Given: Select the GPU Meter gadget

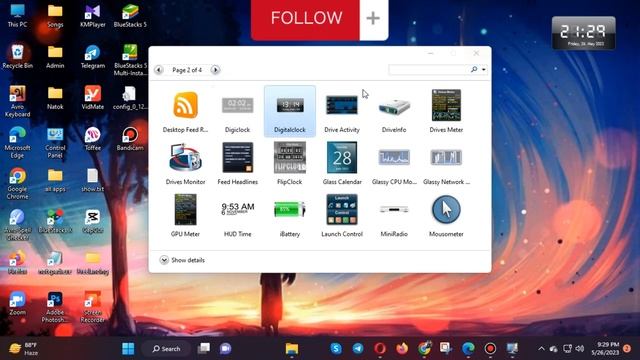Looking at the screenshot, I should pos(185,216).
